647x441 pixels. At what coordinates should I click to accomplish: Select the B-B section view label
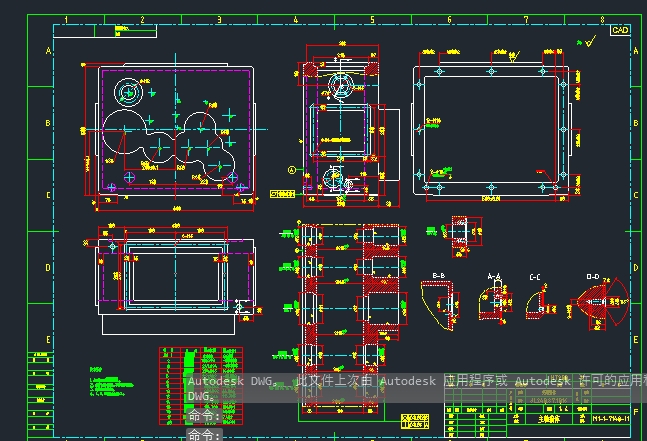[439, 276]
